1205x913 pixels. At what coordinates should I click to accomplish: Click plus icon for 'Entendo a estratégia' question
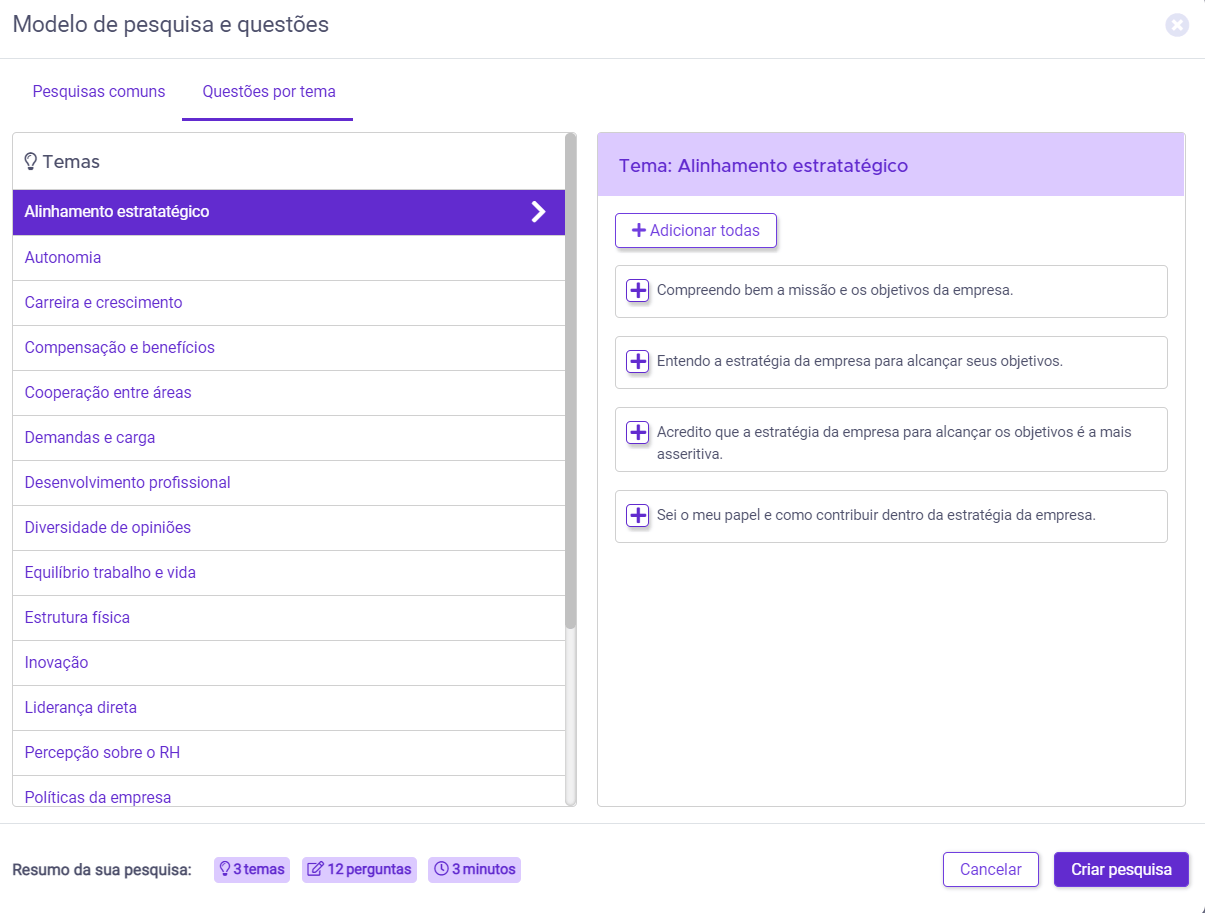[637, 362]
